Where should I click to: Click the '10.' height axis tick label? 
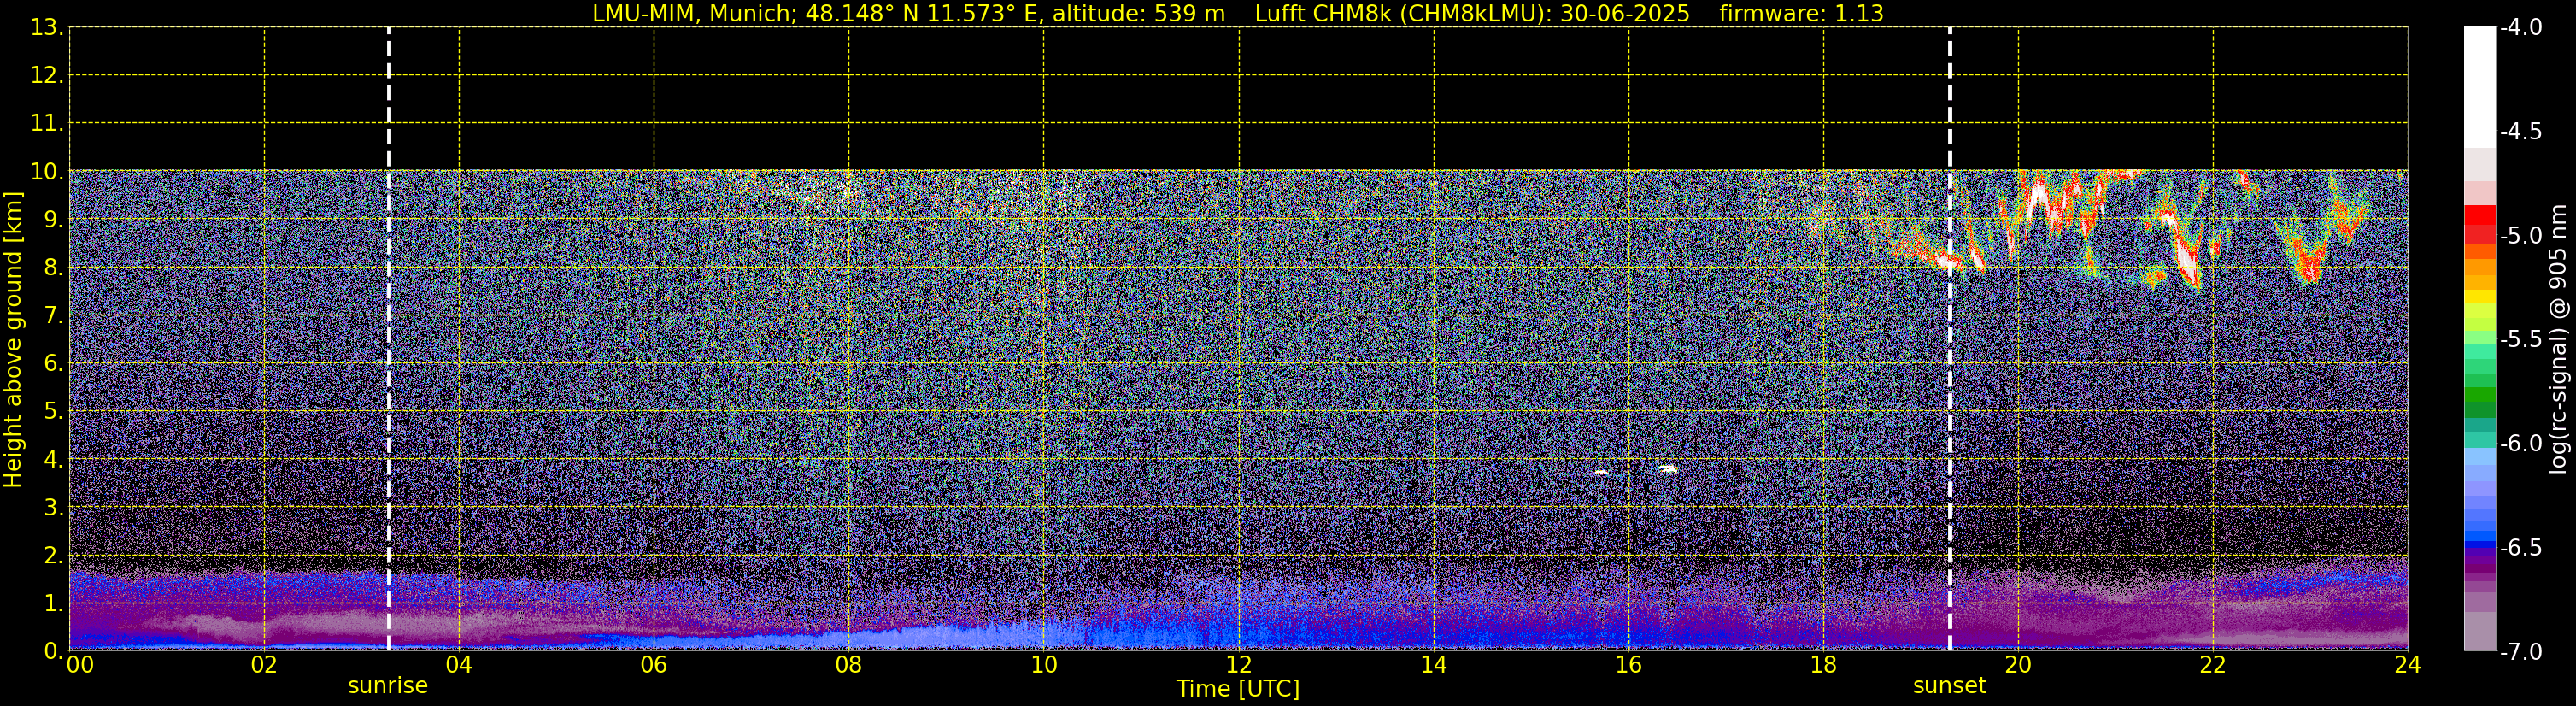tap(47, 172)
